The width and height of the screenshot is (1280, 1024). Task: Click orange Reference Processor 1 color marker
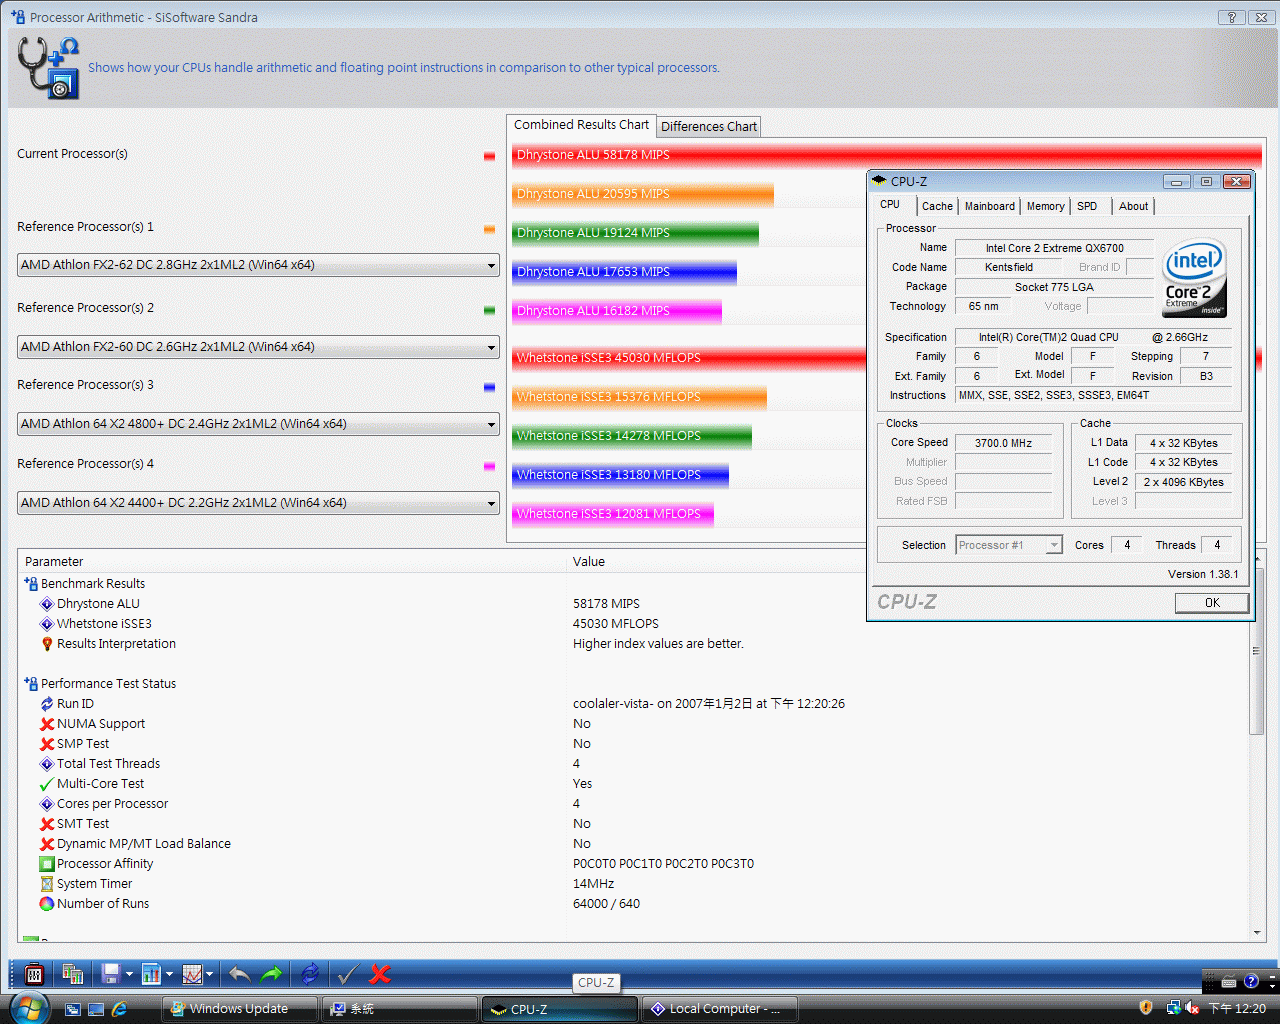pos(489,229)
